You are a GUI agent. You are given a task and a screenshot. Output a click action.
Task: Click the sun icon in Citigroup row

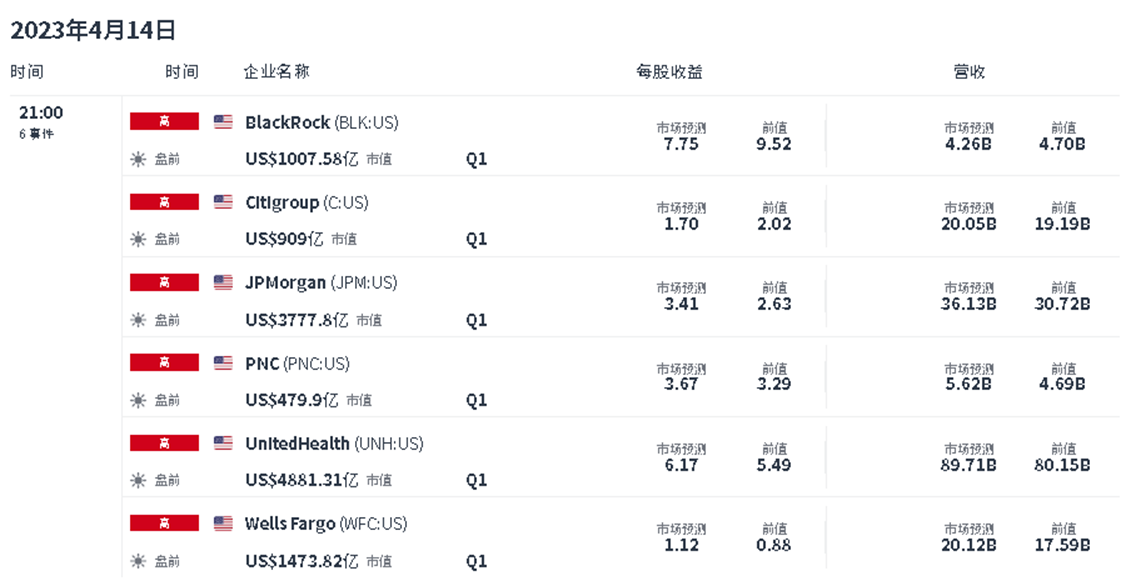point(138,239)
